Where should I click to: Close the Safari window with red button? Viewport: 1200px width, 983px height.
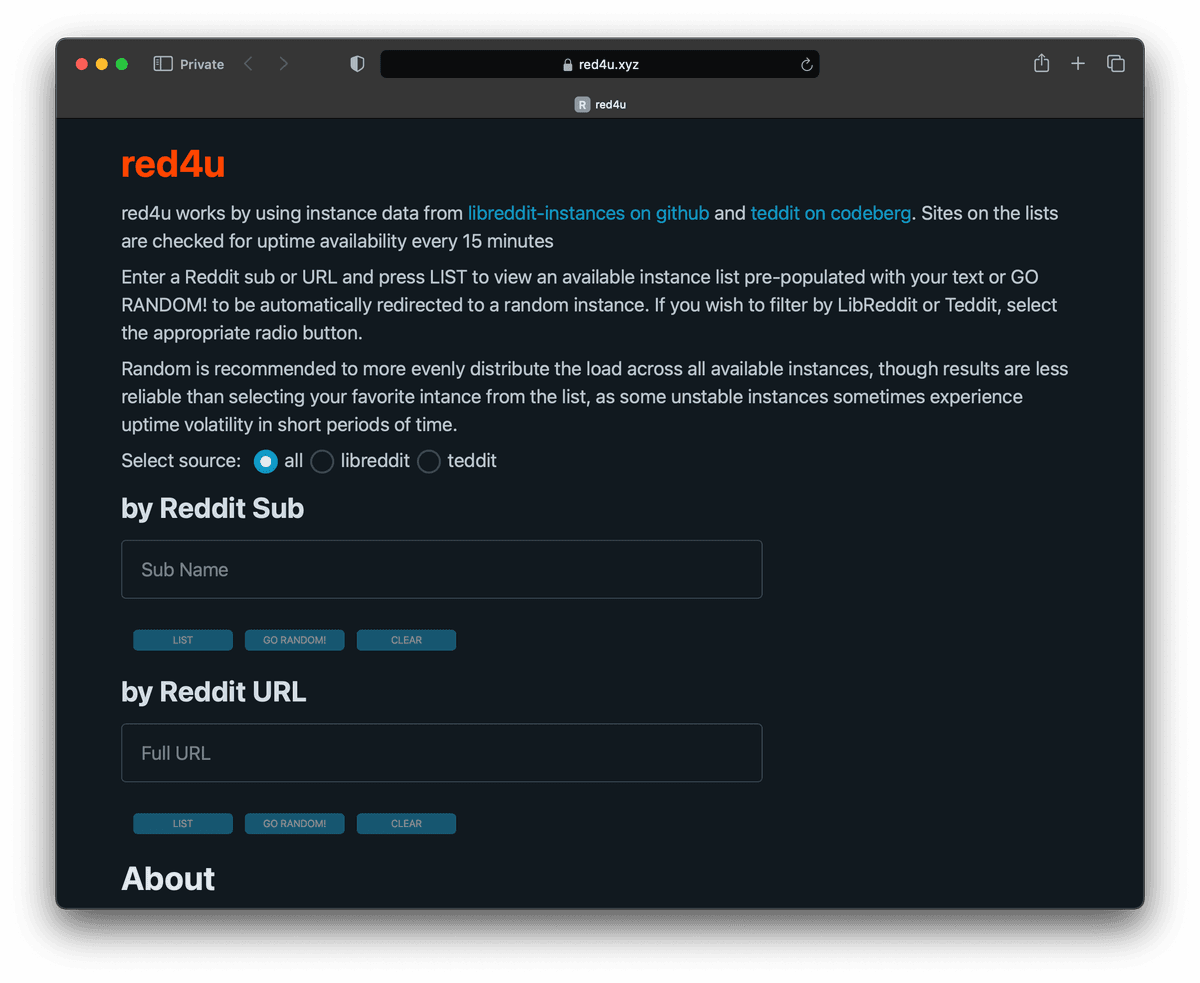click(82, 64)
